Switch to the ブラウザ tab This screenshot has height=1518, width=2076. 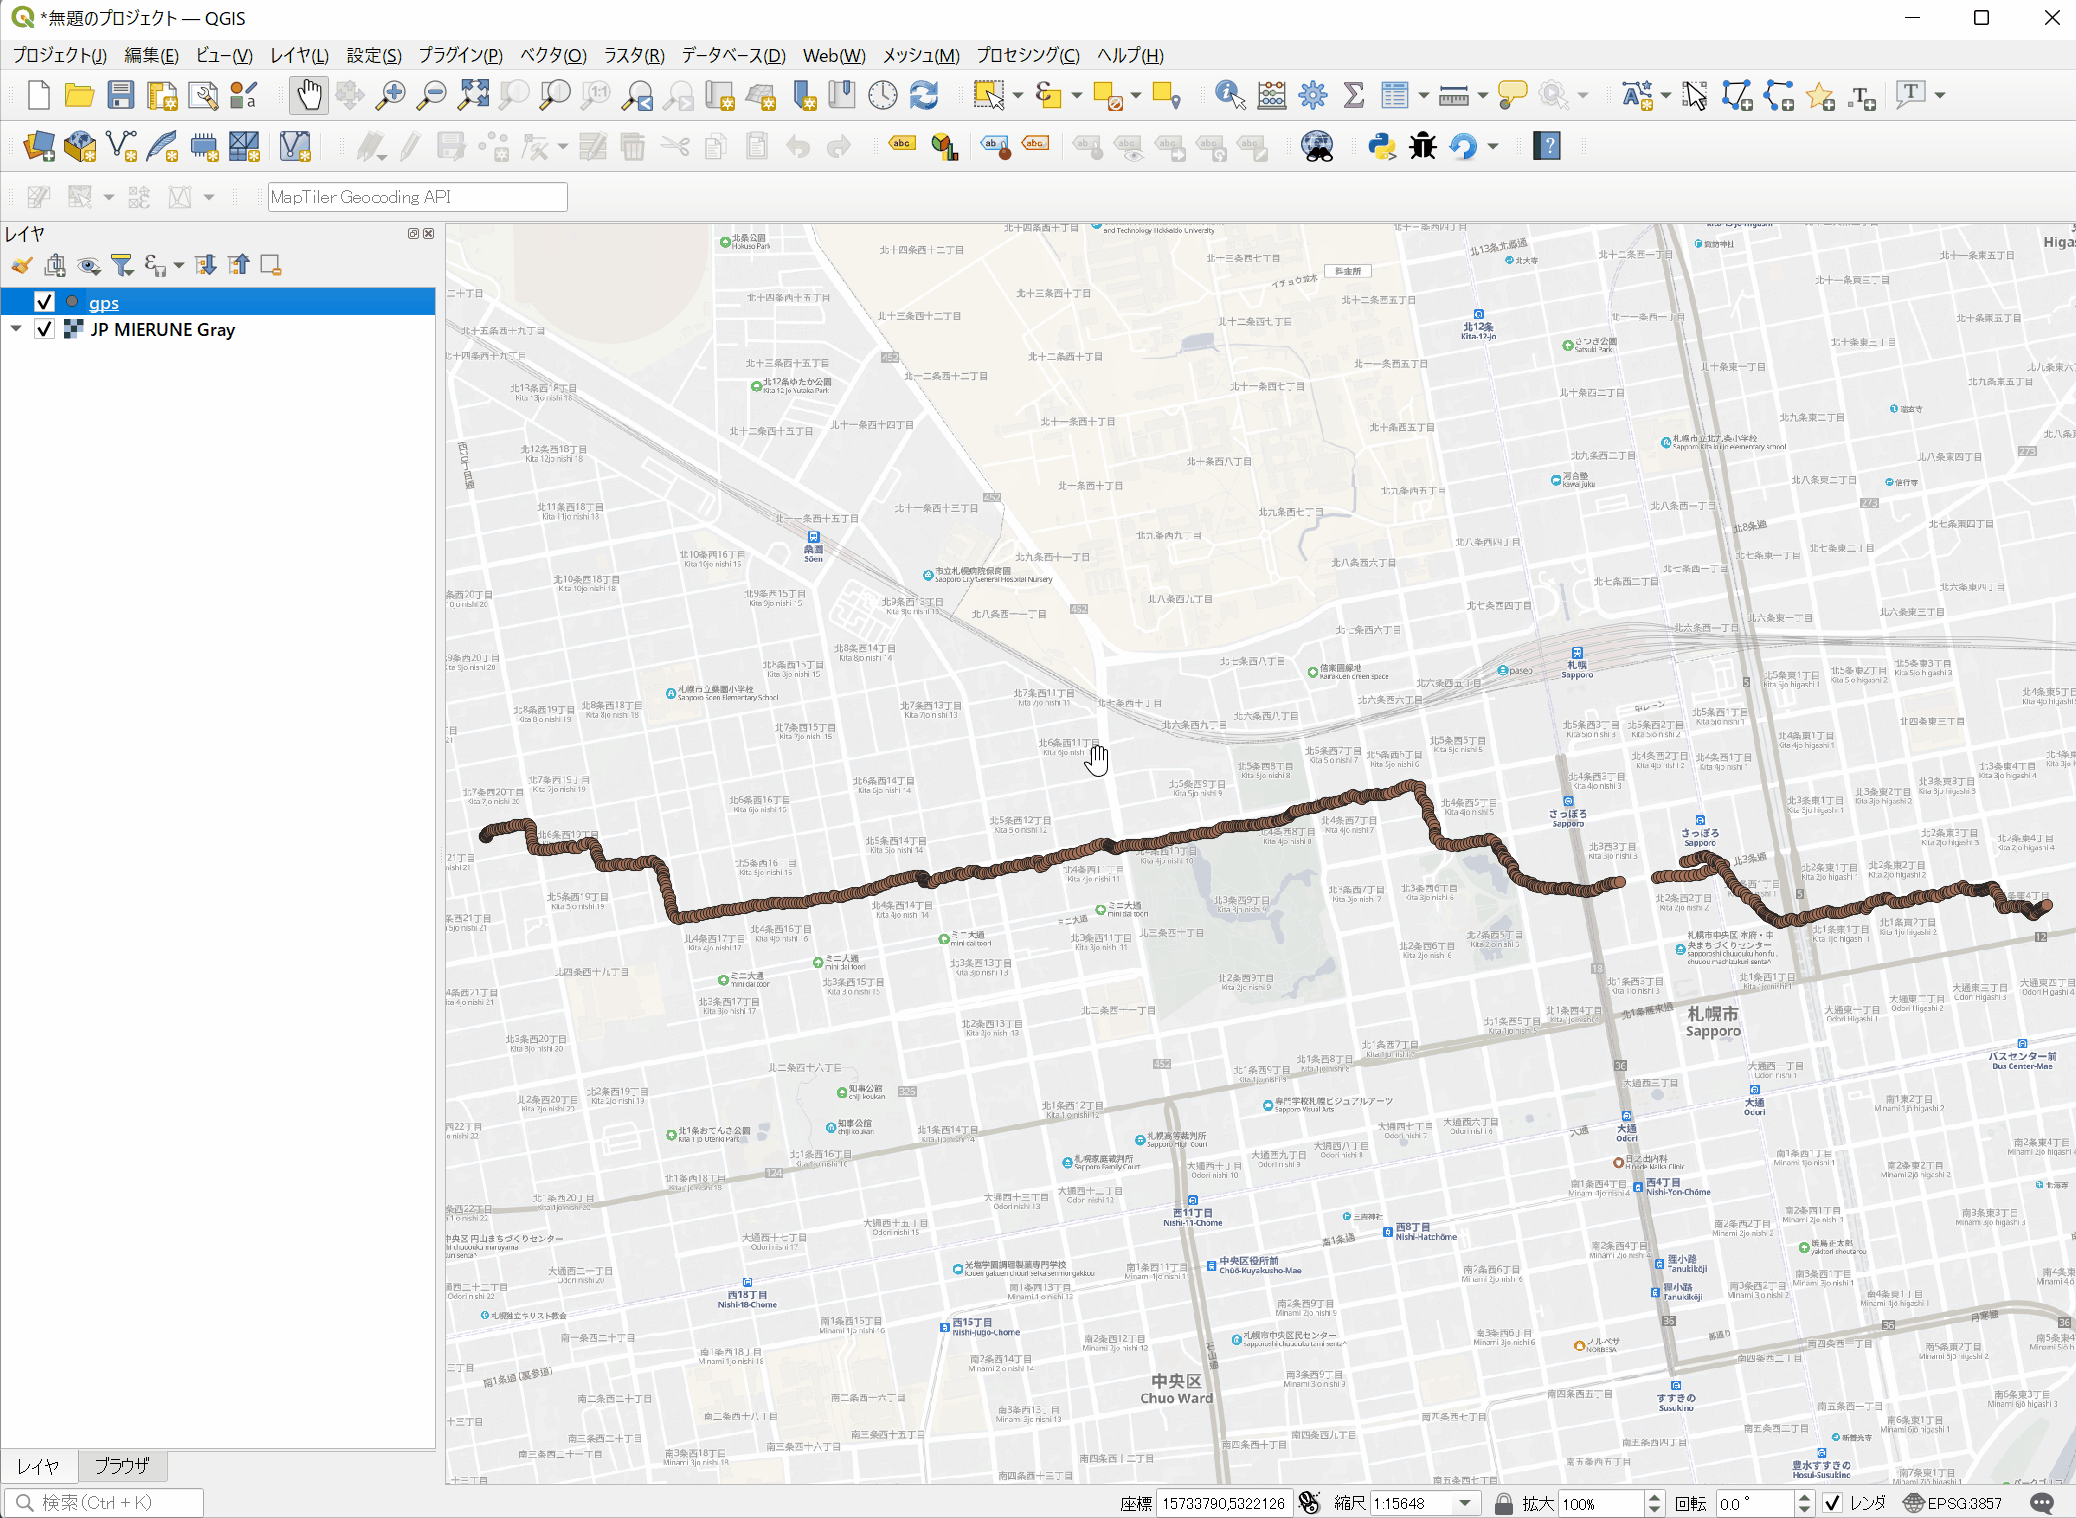(x=121, y=1466)
